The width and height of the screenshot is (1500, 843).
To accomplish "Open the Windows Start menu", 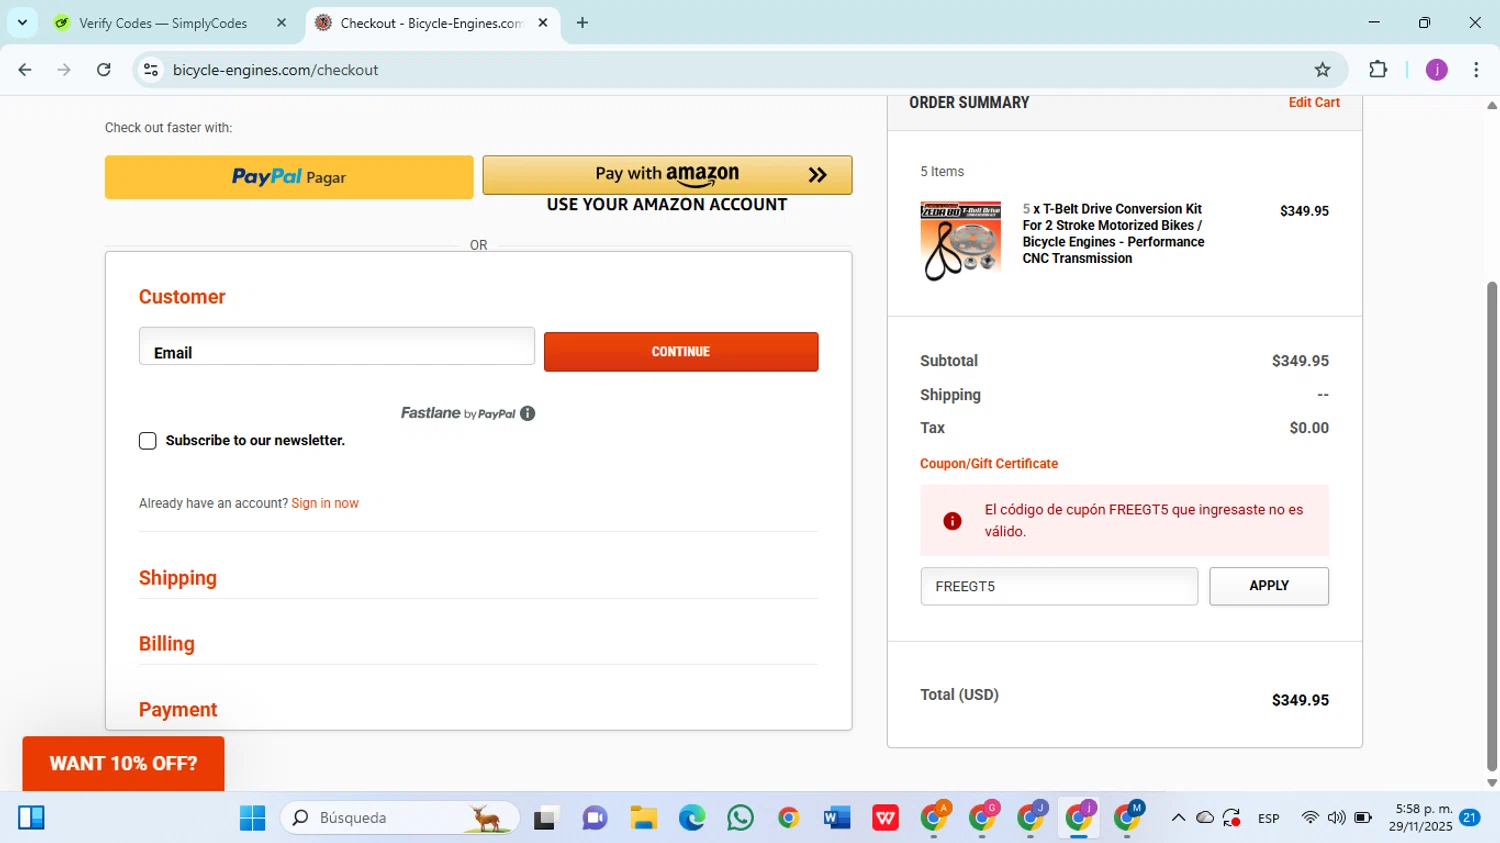I will pyautogui.click(x=252, y=818).
